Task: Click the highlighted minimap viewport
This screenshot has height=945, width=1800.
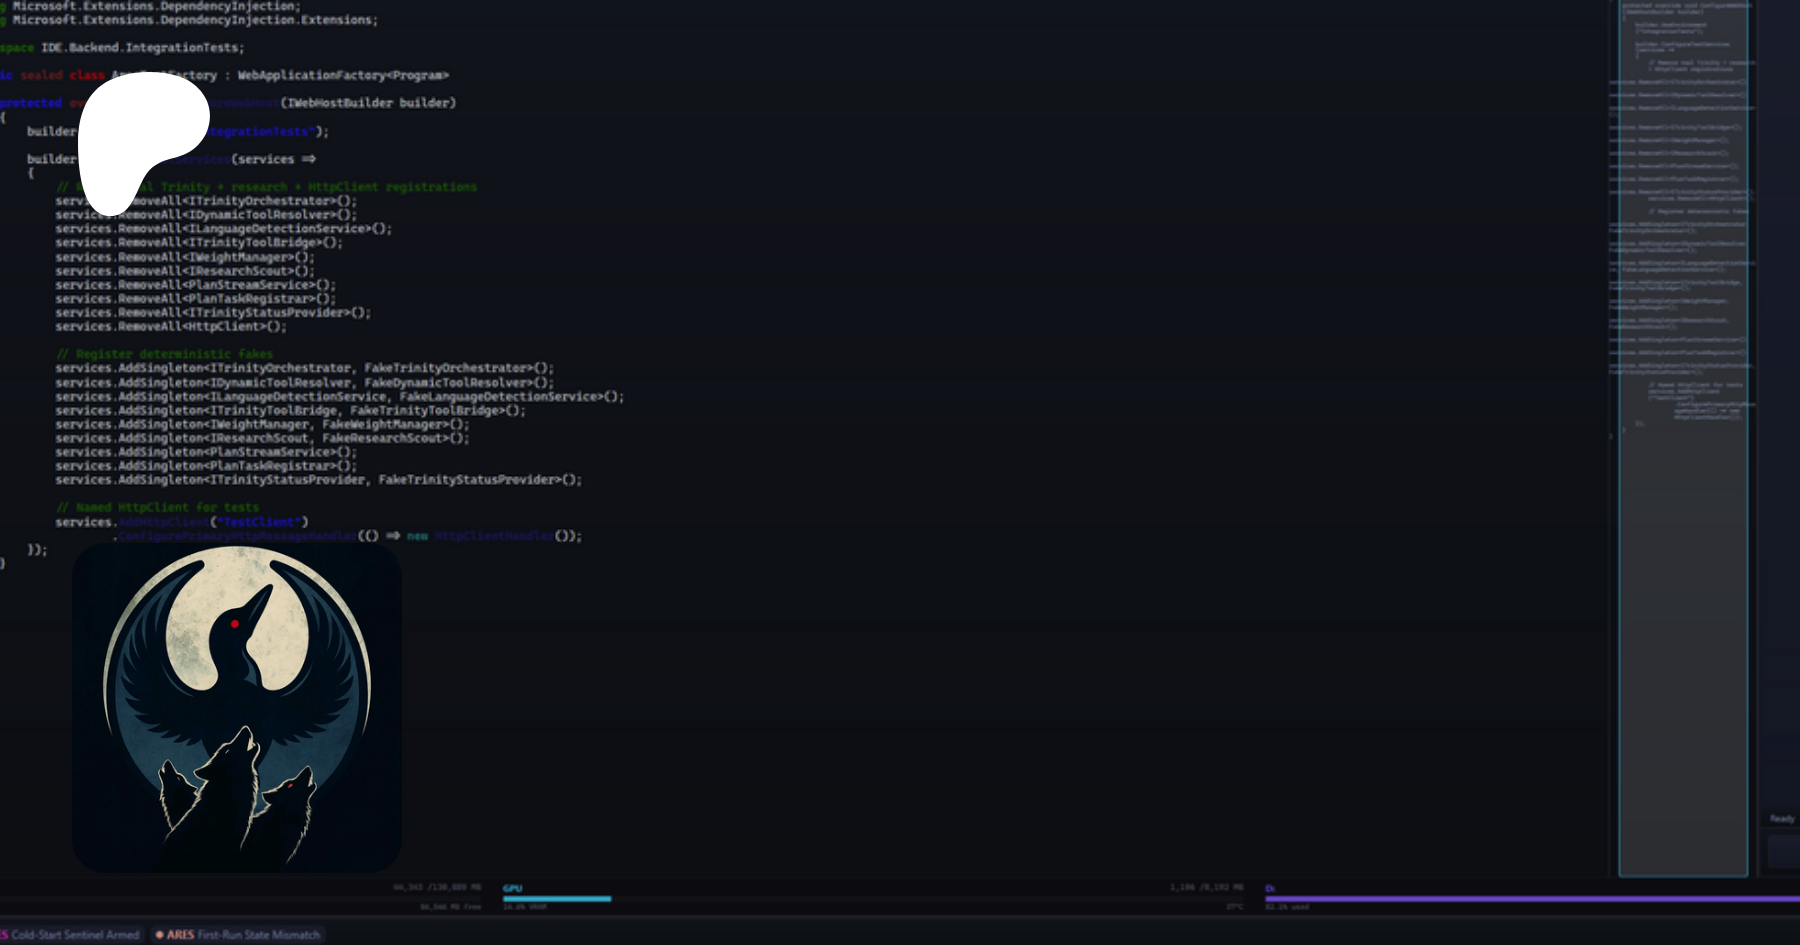Action: pos(1683,440)
